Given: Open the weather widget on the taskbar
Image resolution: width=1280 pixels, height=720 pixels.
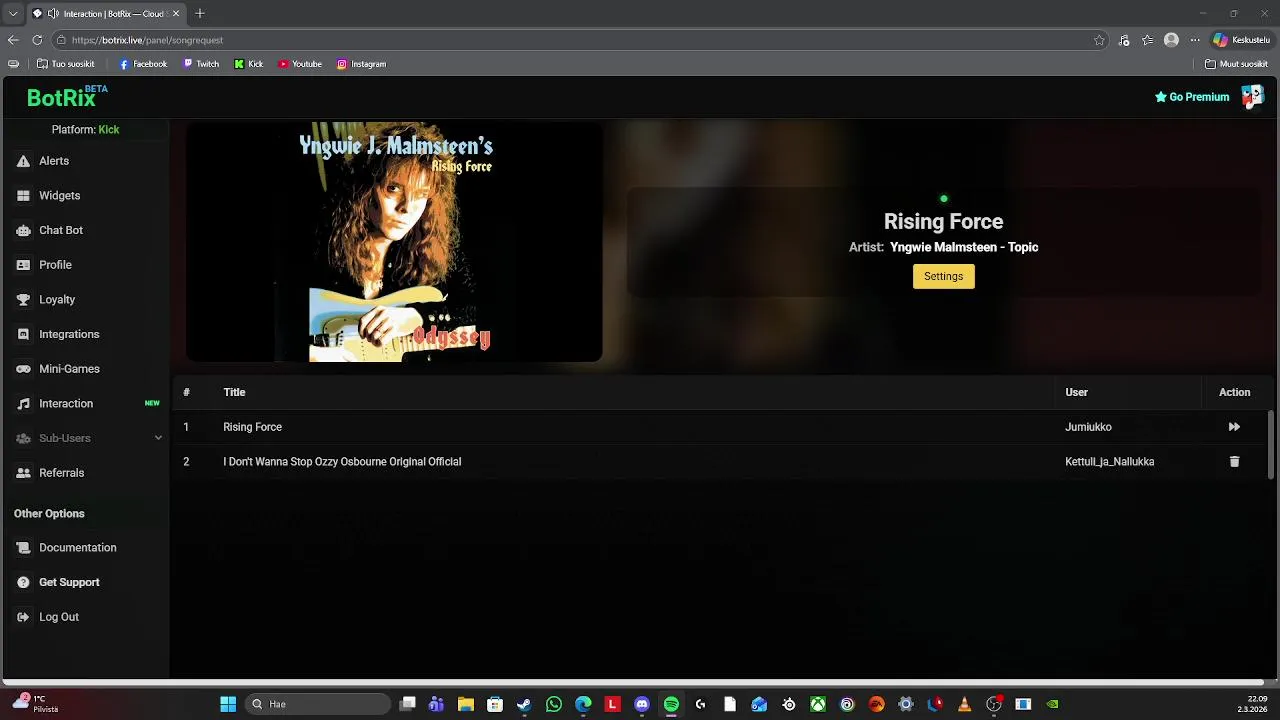Looking at the screenshot, I should (34, 704).
